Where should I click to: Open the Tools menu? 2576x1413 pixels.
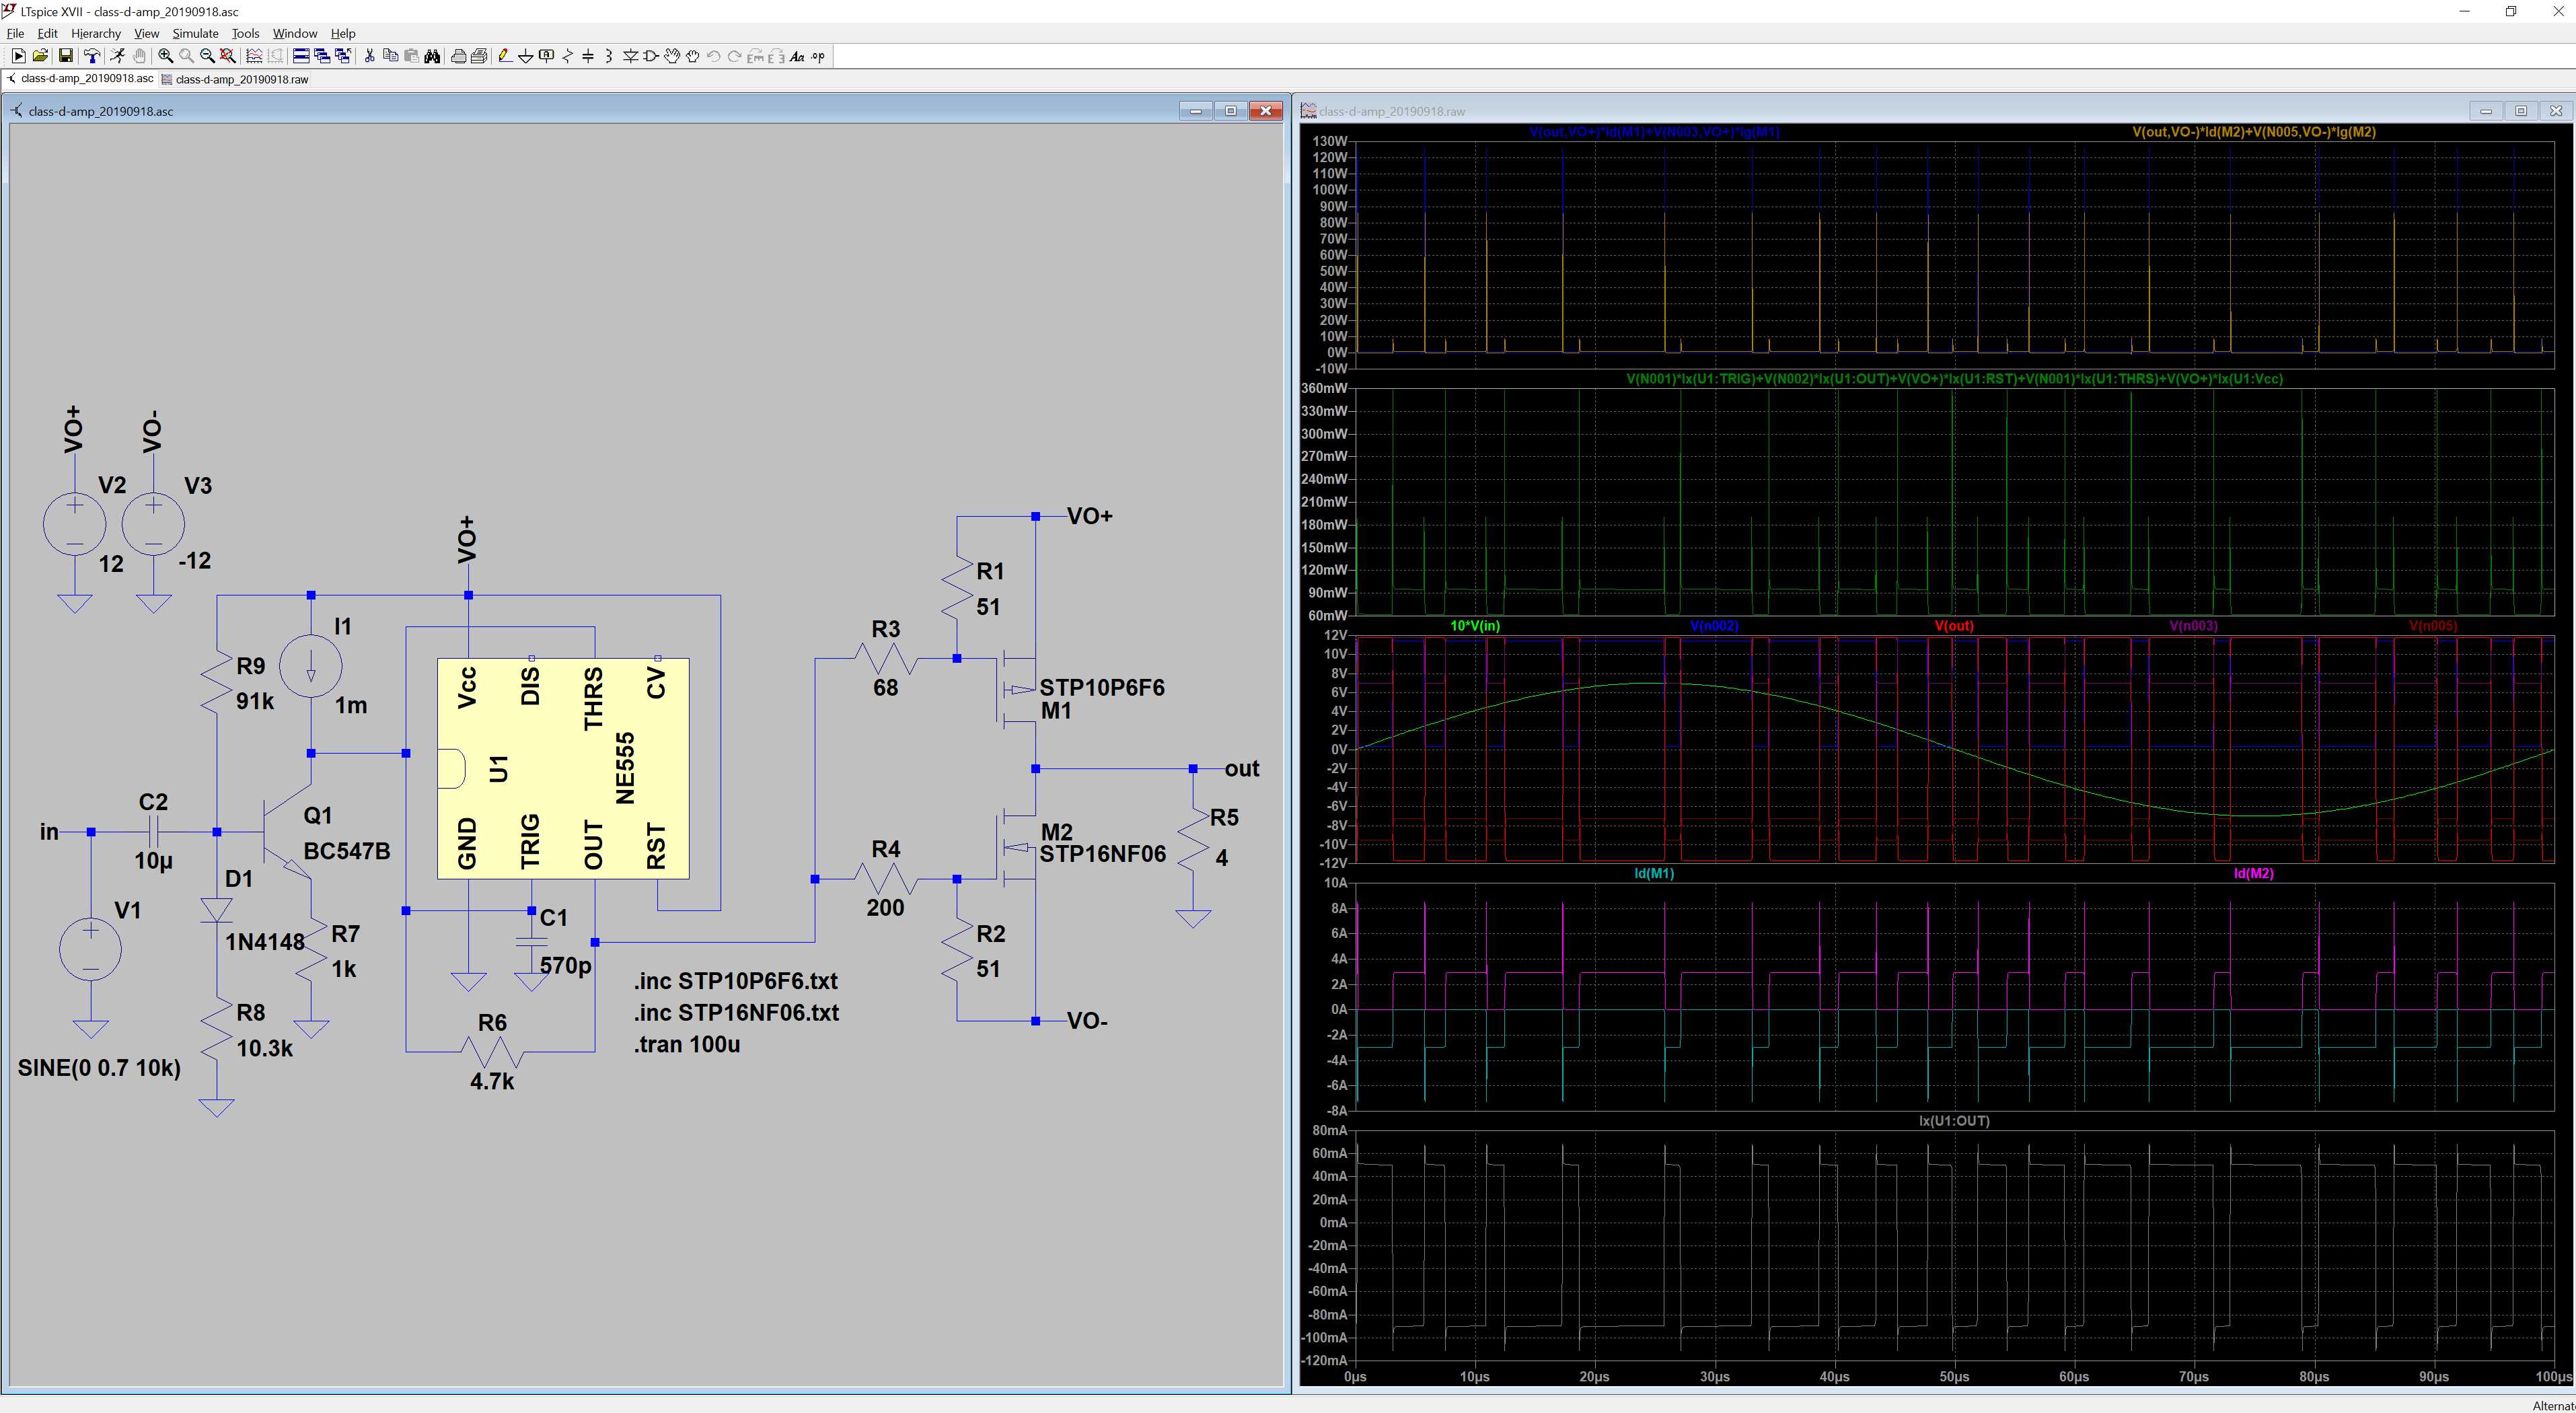[x=245, y=33]
